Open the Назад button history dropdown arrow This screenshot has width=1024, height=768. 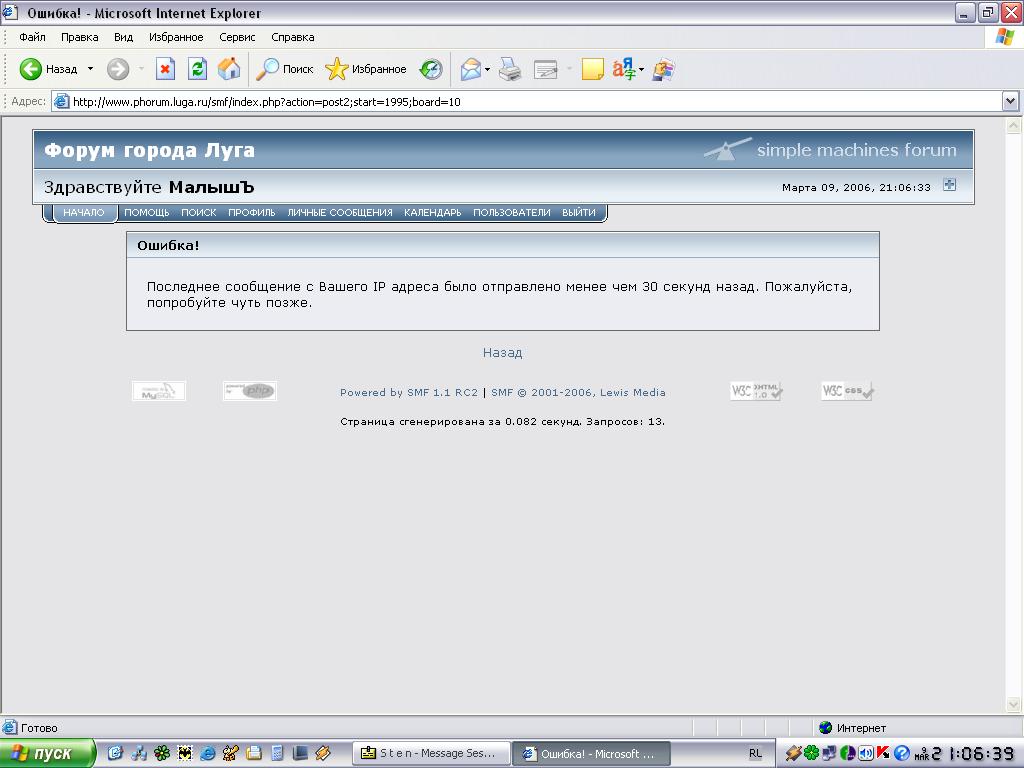(x=90, y=69)
